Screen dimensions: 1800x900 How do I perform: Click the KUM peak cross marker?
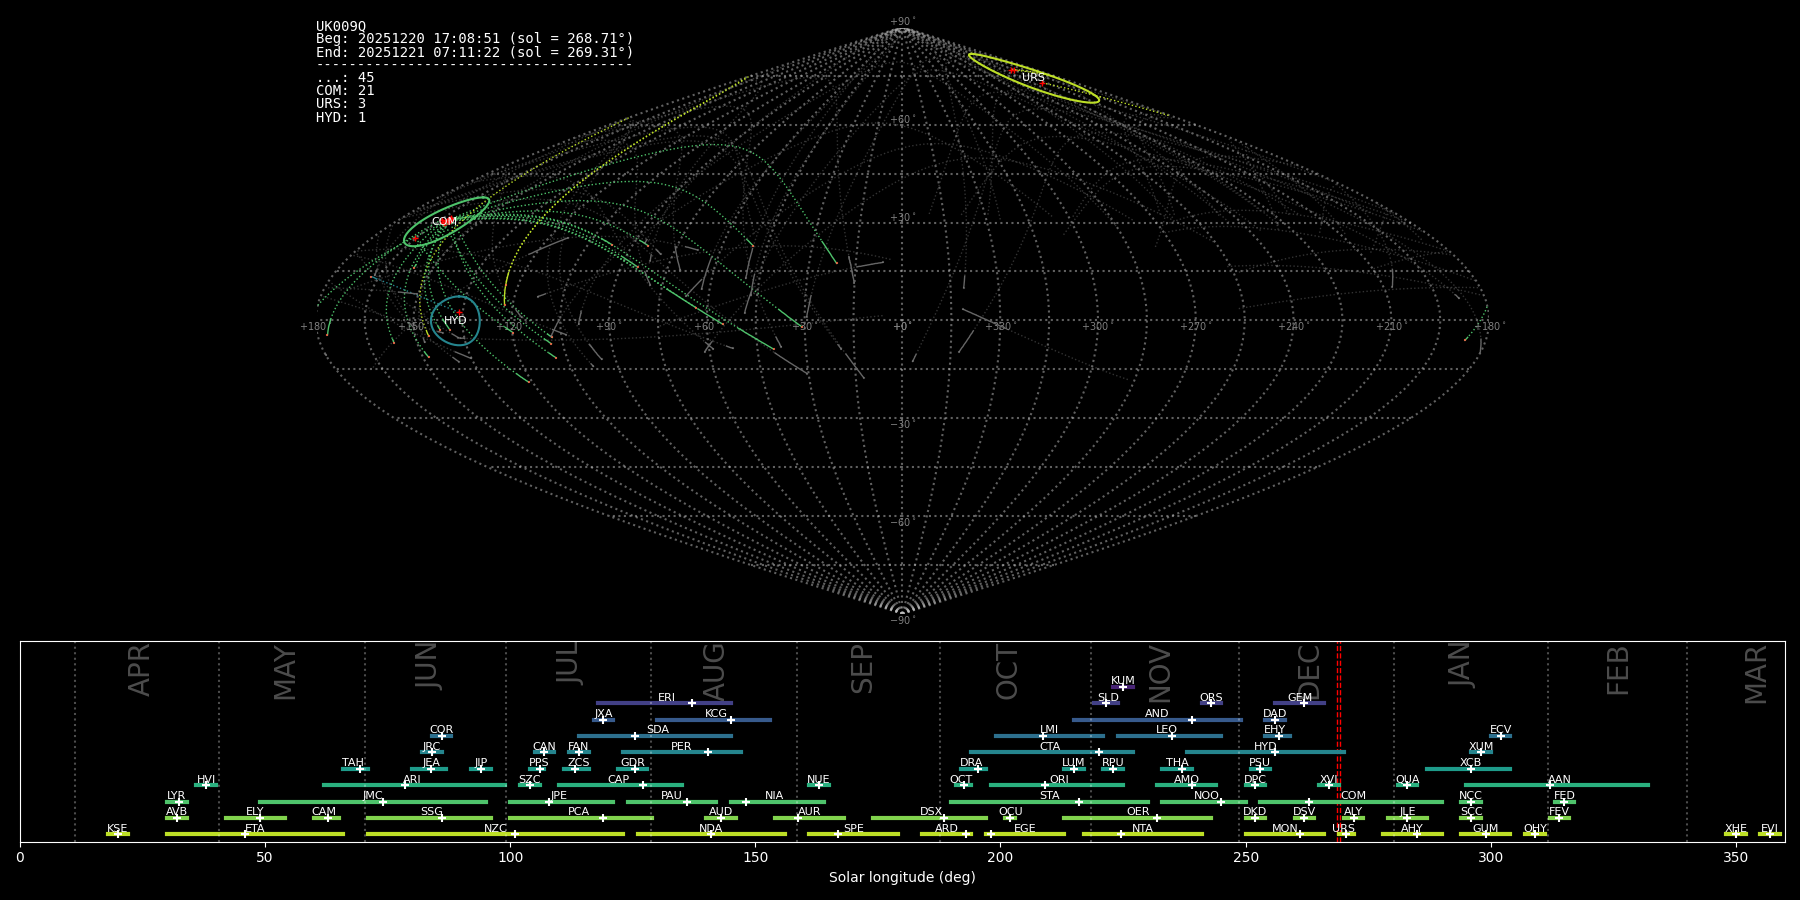pyautogui.click(x=1123, y=687)
